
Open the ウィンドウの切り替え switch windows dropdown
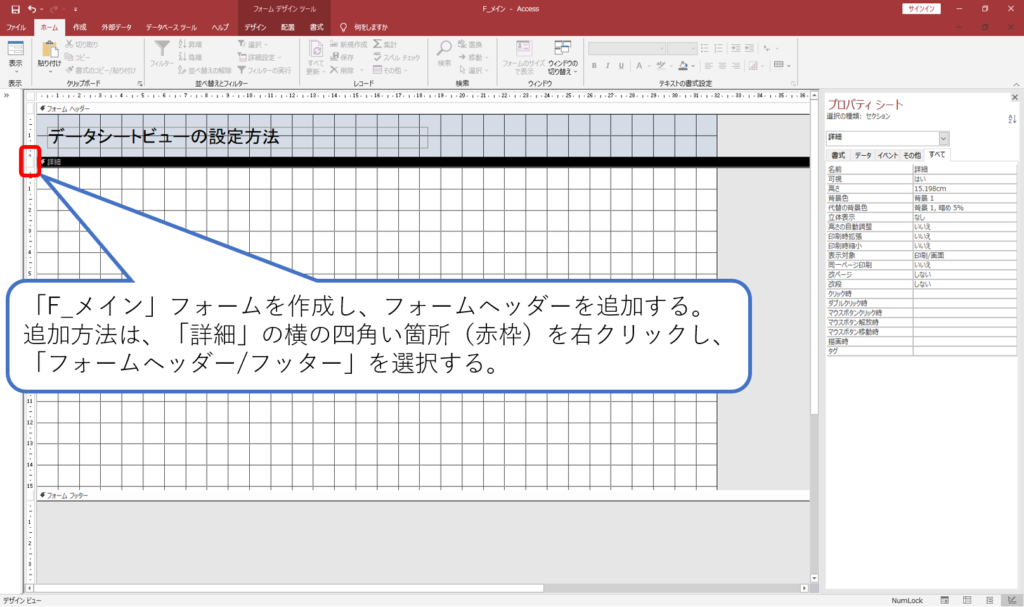562,56
